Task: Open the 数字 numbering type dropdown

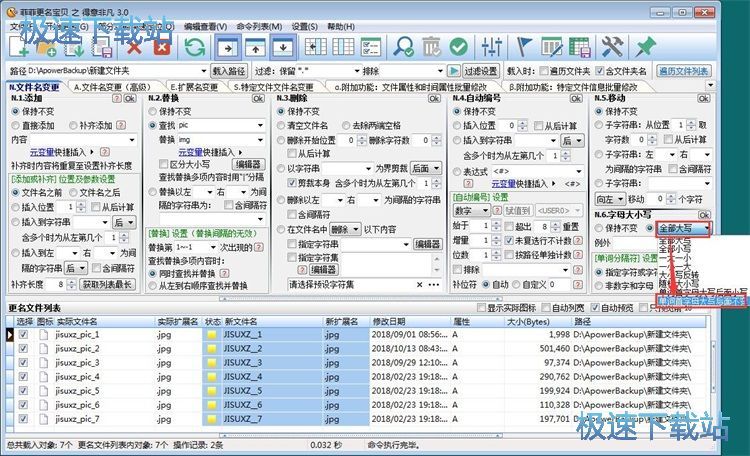Action: (471, 211)
